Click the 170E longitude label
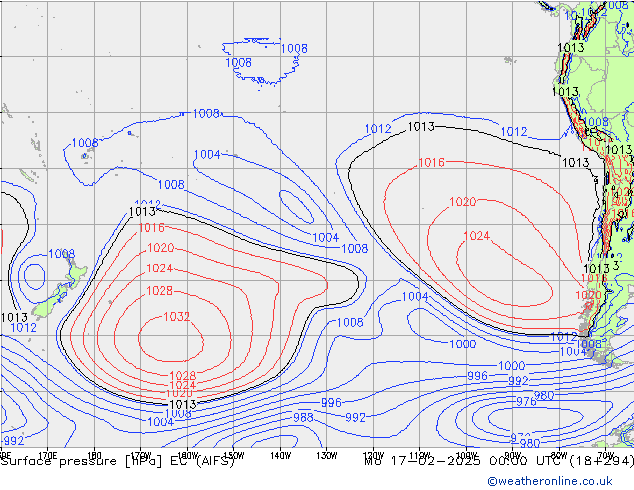 pyautogui.click(x=48, y=456)
